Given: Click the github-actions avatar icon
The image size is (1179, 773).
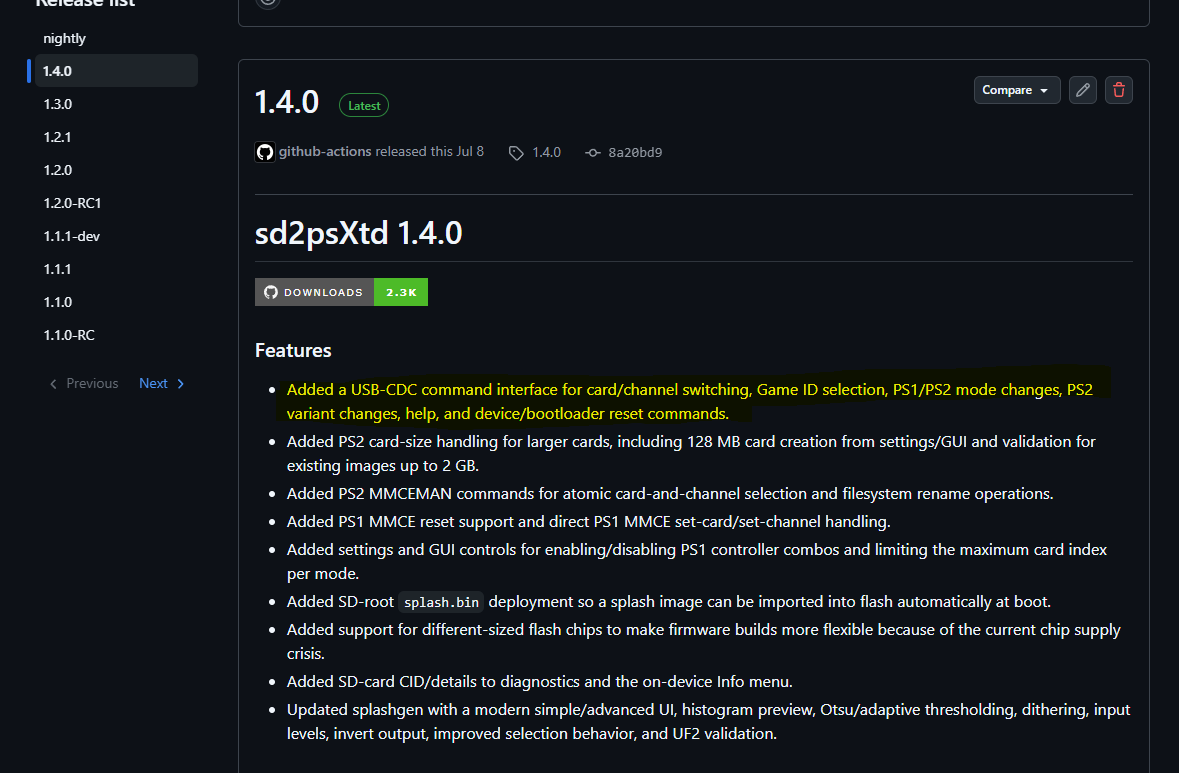Looking at the screenshot, I should [265, 152].
